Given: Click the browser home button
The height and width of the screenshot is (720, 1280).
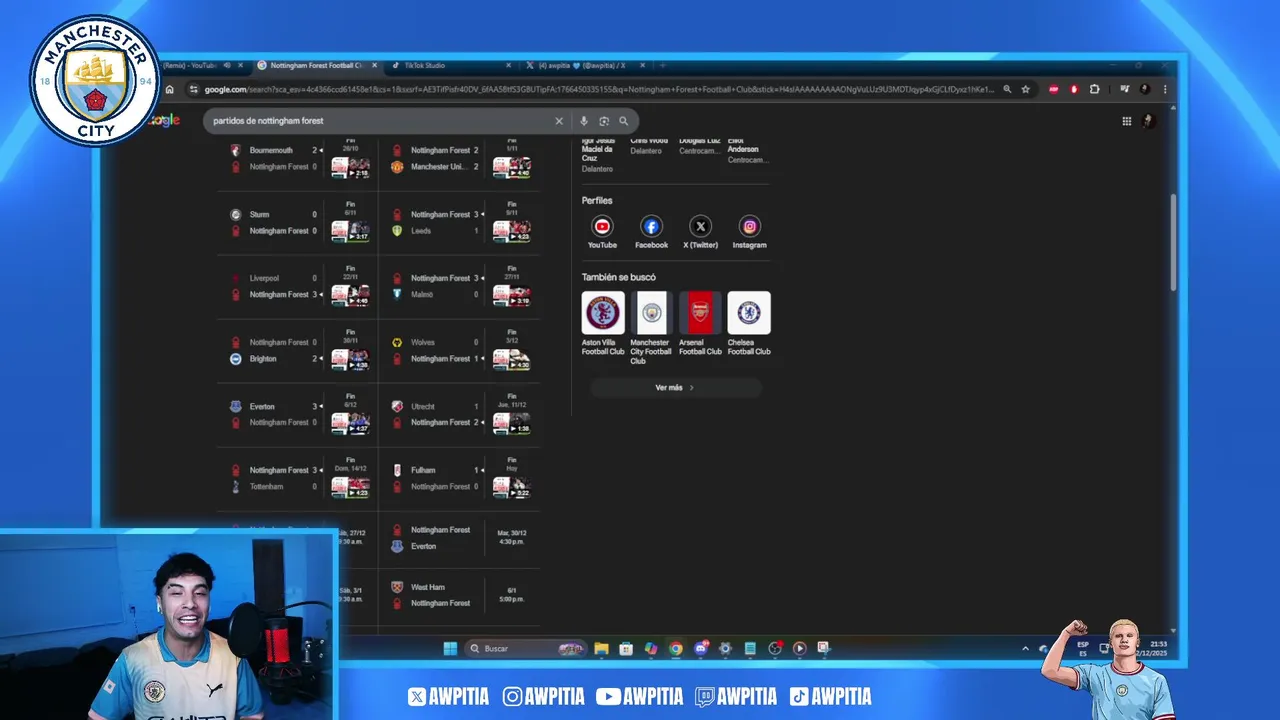Looking at the screenshot, I should pyautogui.click(x=169, y=89).
